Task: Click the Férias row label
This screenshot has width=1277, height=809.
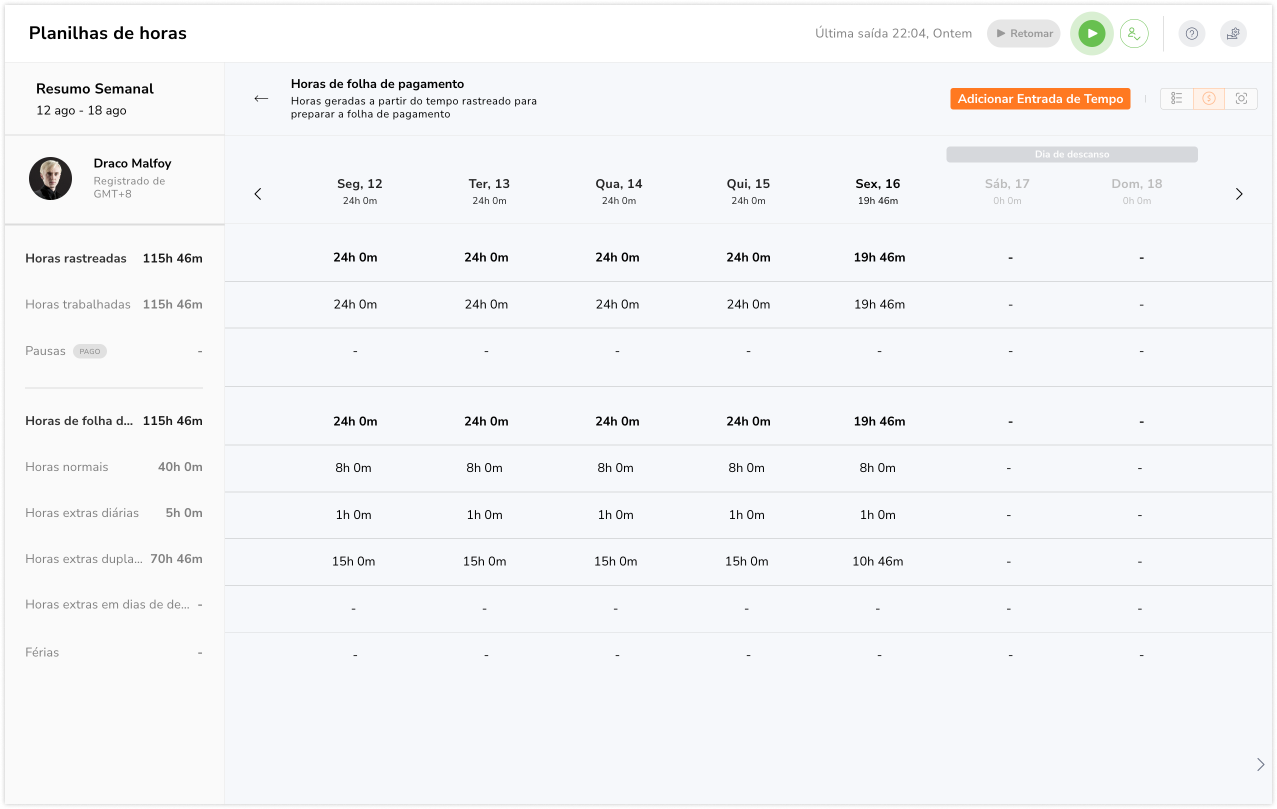Action: [x=42, y=652]
